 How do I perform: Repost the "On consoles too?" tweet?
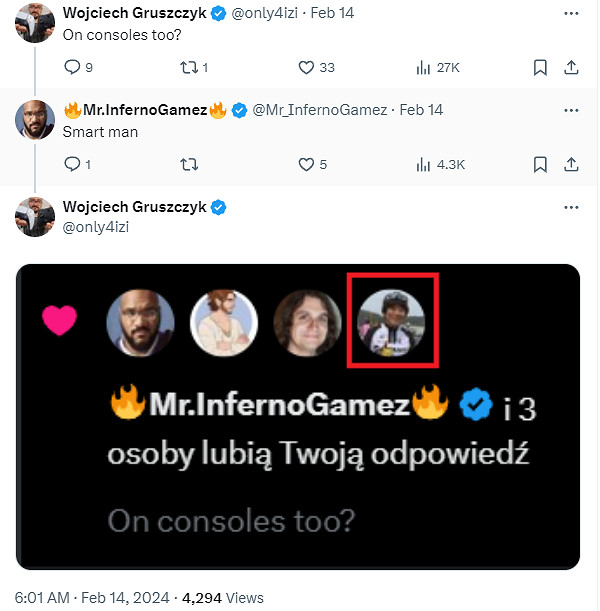pos(187,67)
